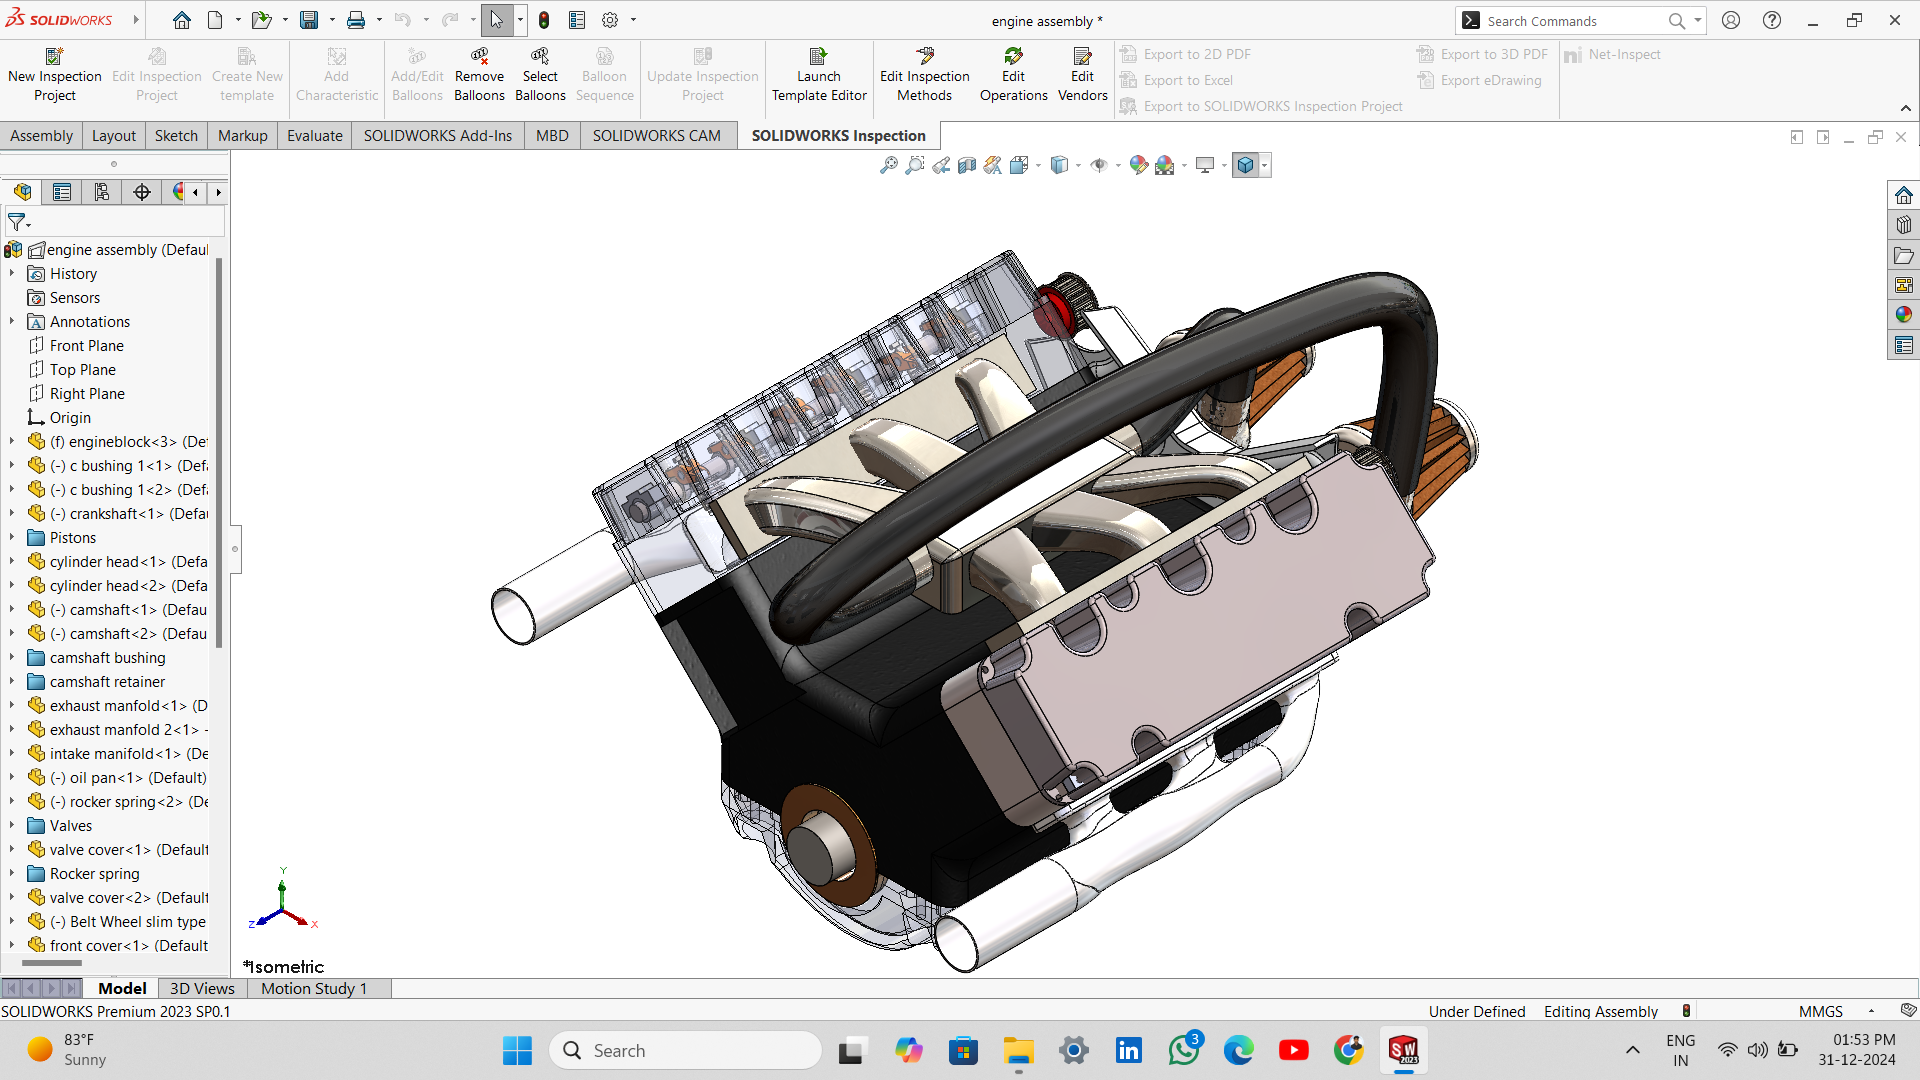This screenshot has height=1080, width=1920.
Task: Click New Inspection Project button
Action: pos(55,75)
